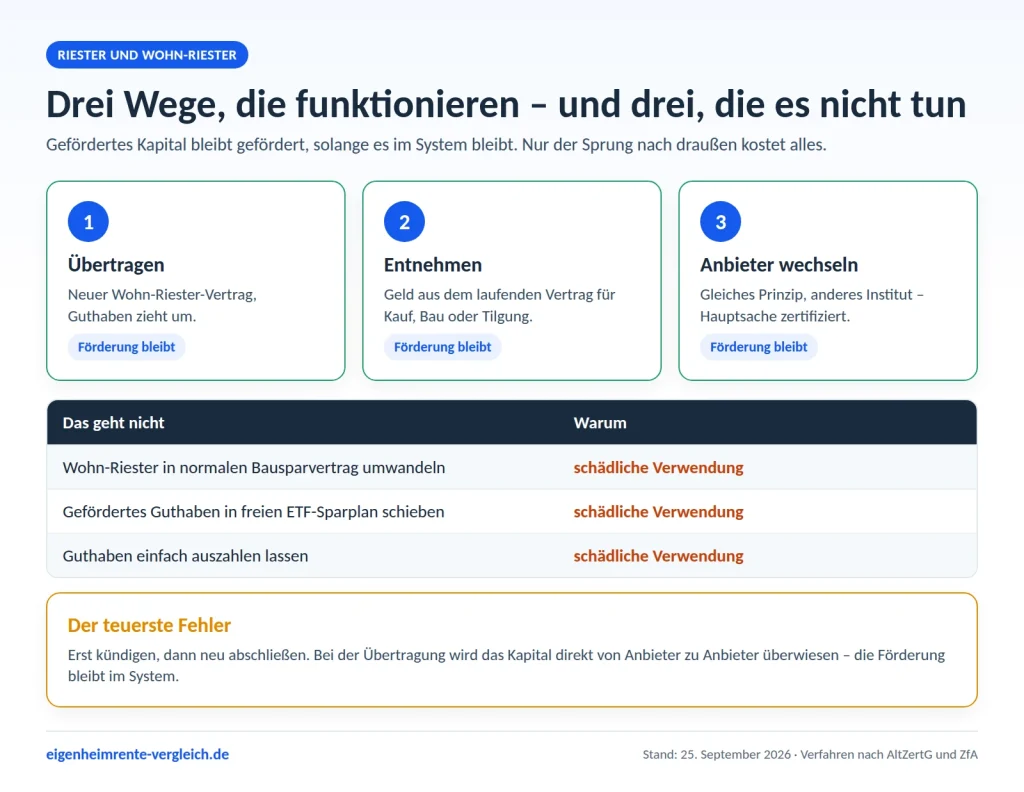Viewport: 1024px width, 792px height.
Task: Click the 'Übertragen' card heading
Action: 116,264
